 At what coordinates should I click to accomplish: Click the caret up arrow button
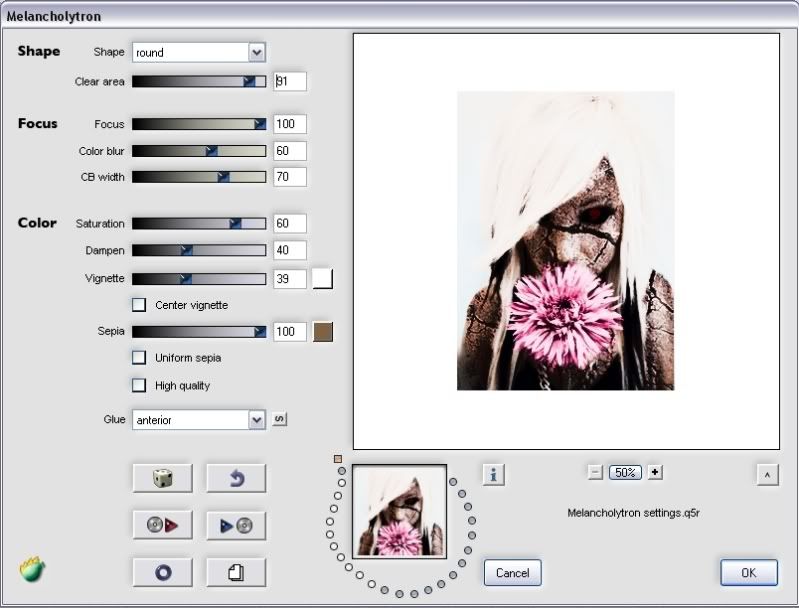click(x=767, y=475)
